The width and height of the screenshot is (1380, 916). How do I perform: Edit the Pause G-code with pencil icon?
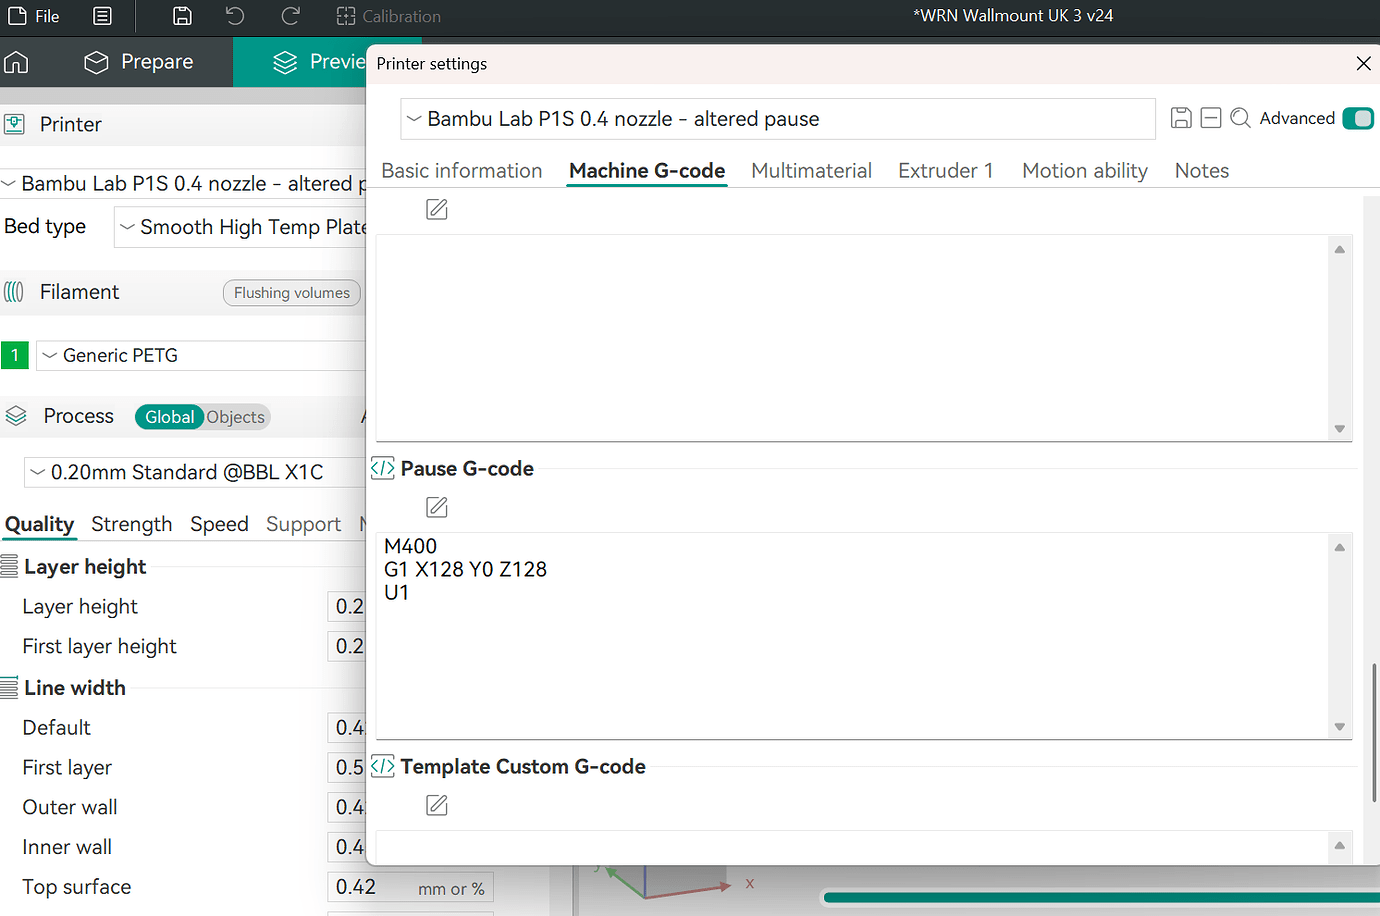point(437,507)
